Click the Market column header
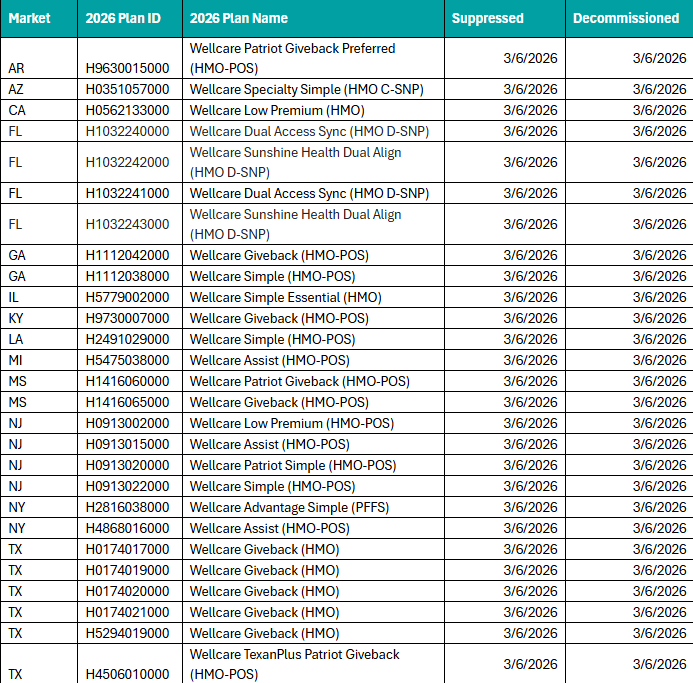Image resolution: width=693 pixels, height=683 pixels. (29, 18)
